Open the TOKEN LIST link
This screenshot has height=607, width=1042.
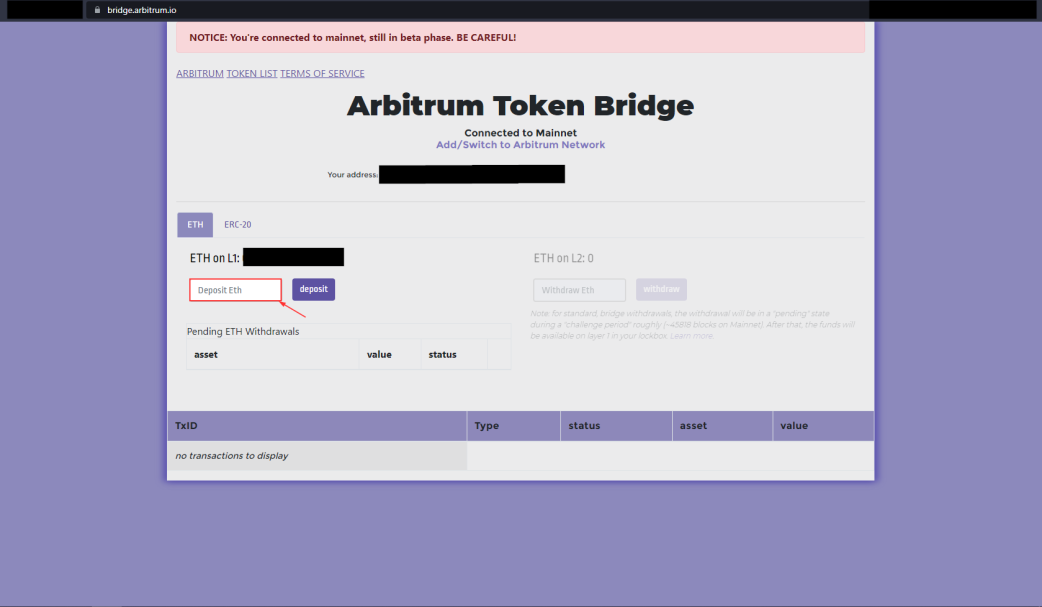click(x=252, y=73)
